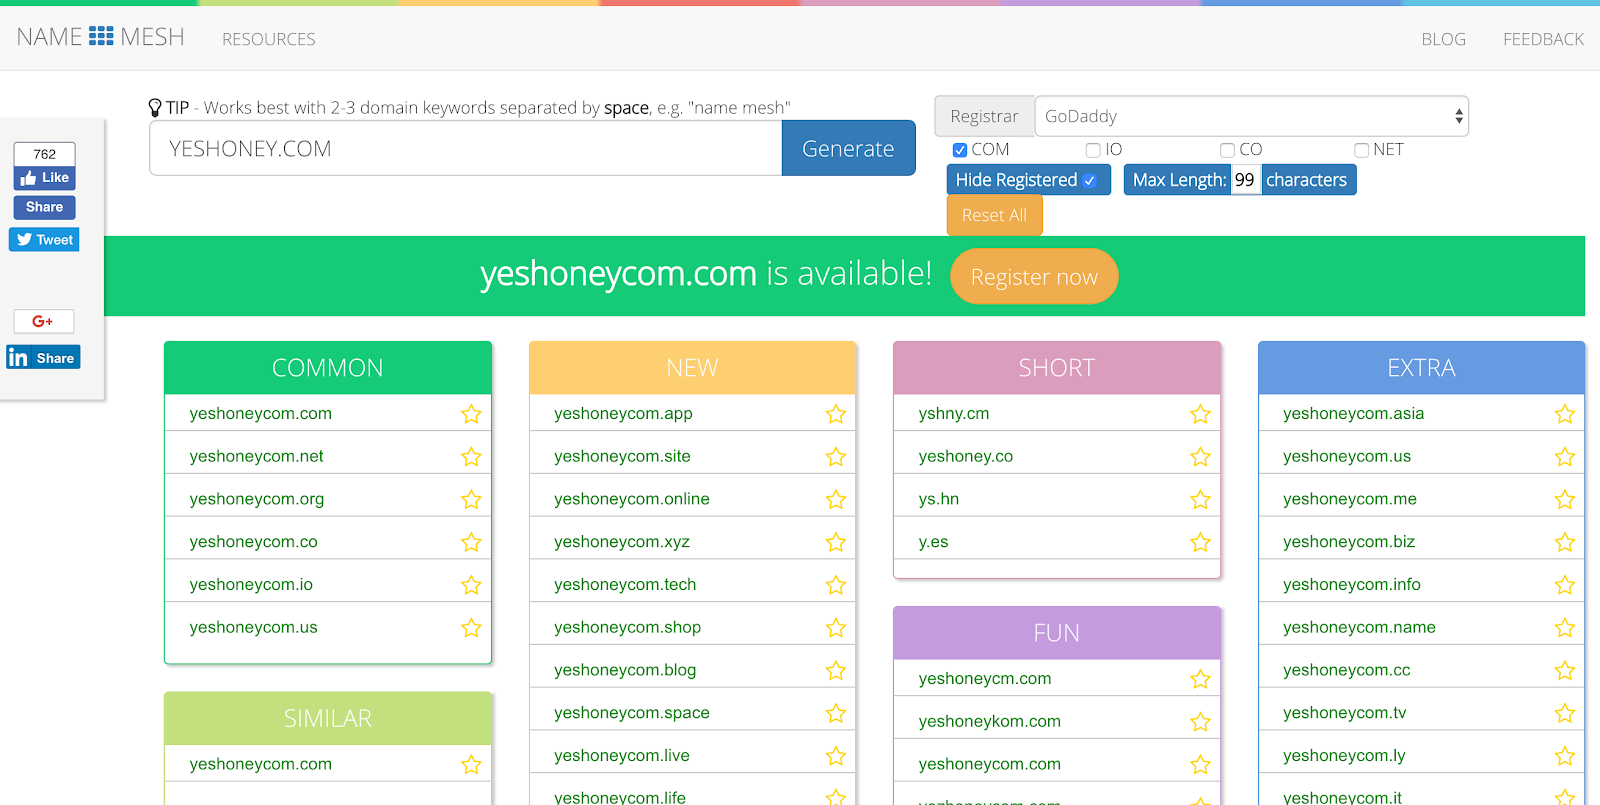1600x805 pixels.
Task: Star the yeshoneycom.shop domain
Action: tap(836, 628)
